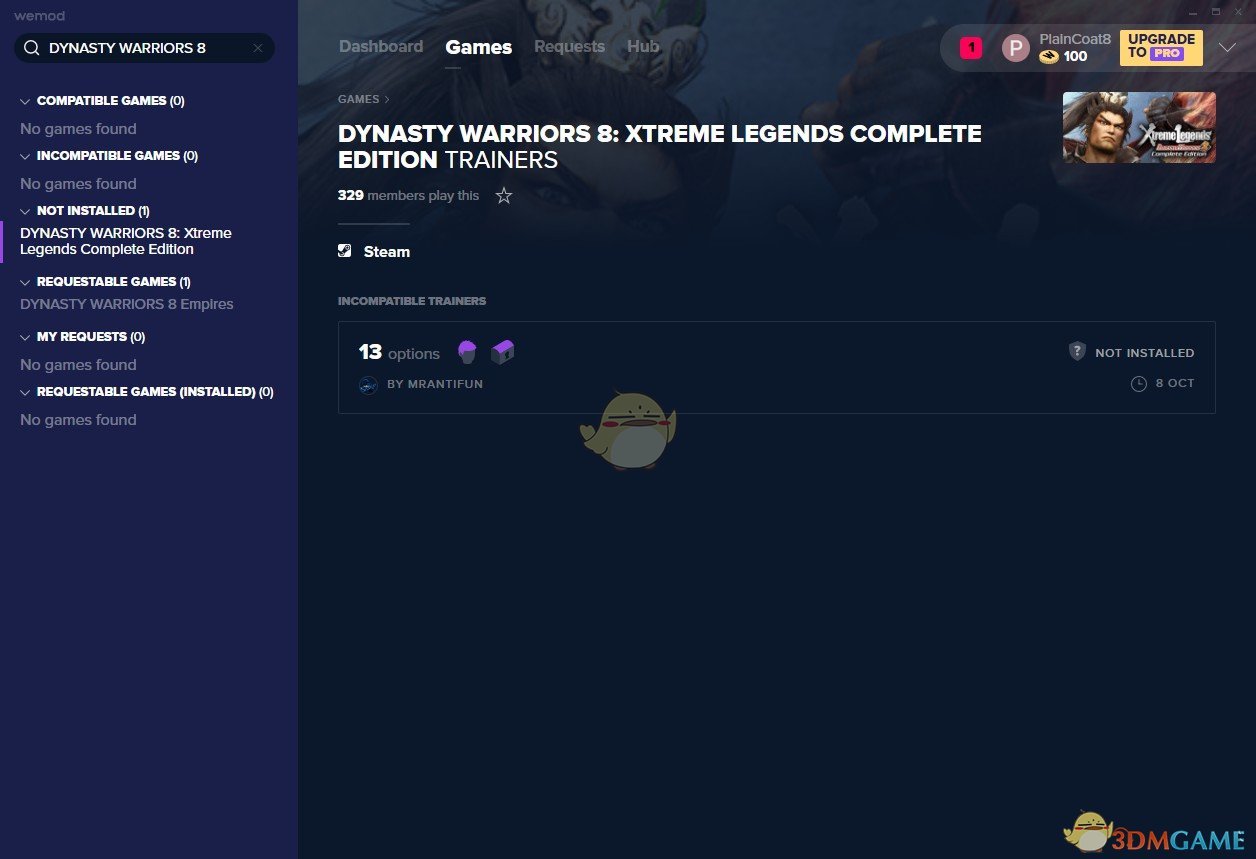Click the PlainCoat8 profile avatar
Viewport: 1256px width, 859px height.
click(x=1016, y=48)
